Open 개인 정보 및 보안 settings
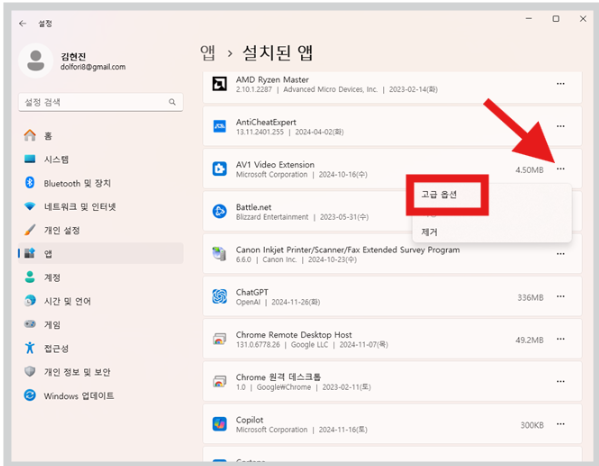 100,372
